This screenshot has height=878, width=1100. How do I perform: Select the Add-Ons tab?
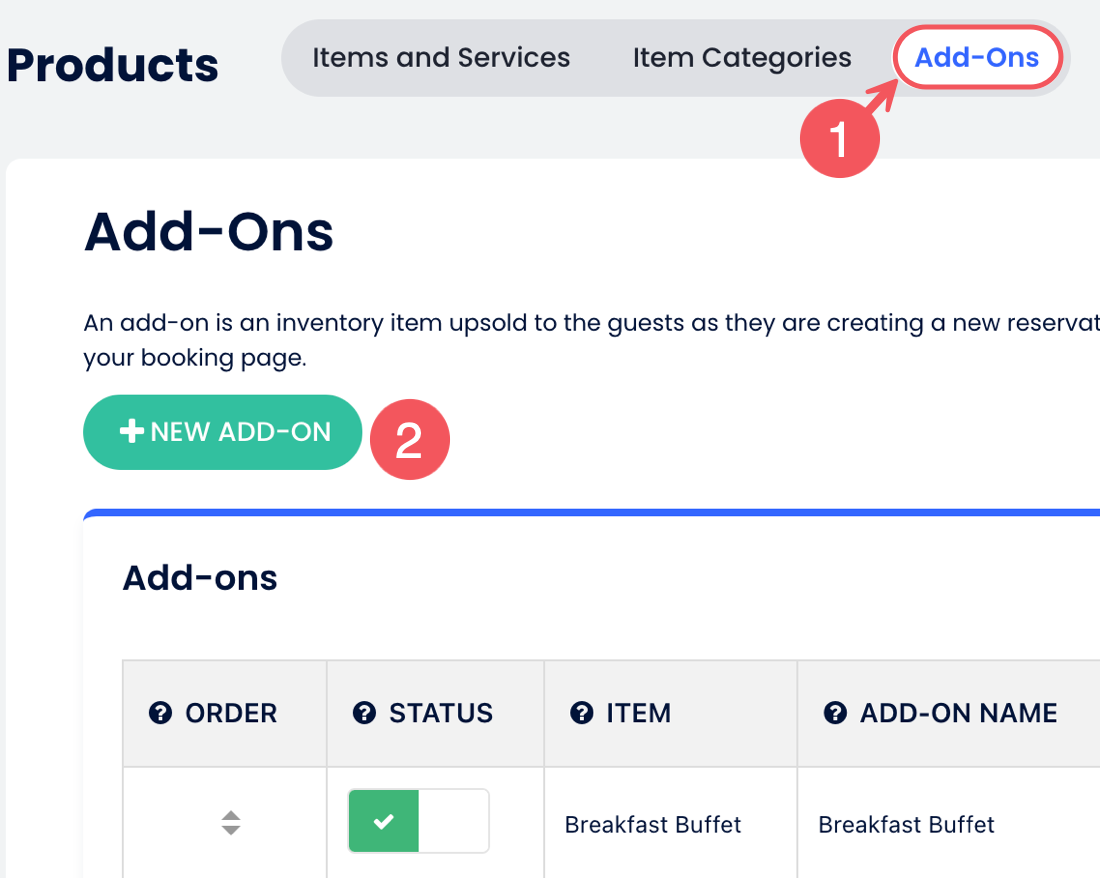coord(977,58)
